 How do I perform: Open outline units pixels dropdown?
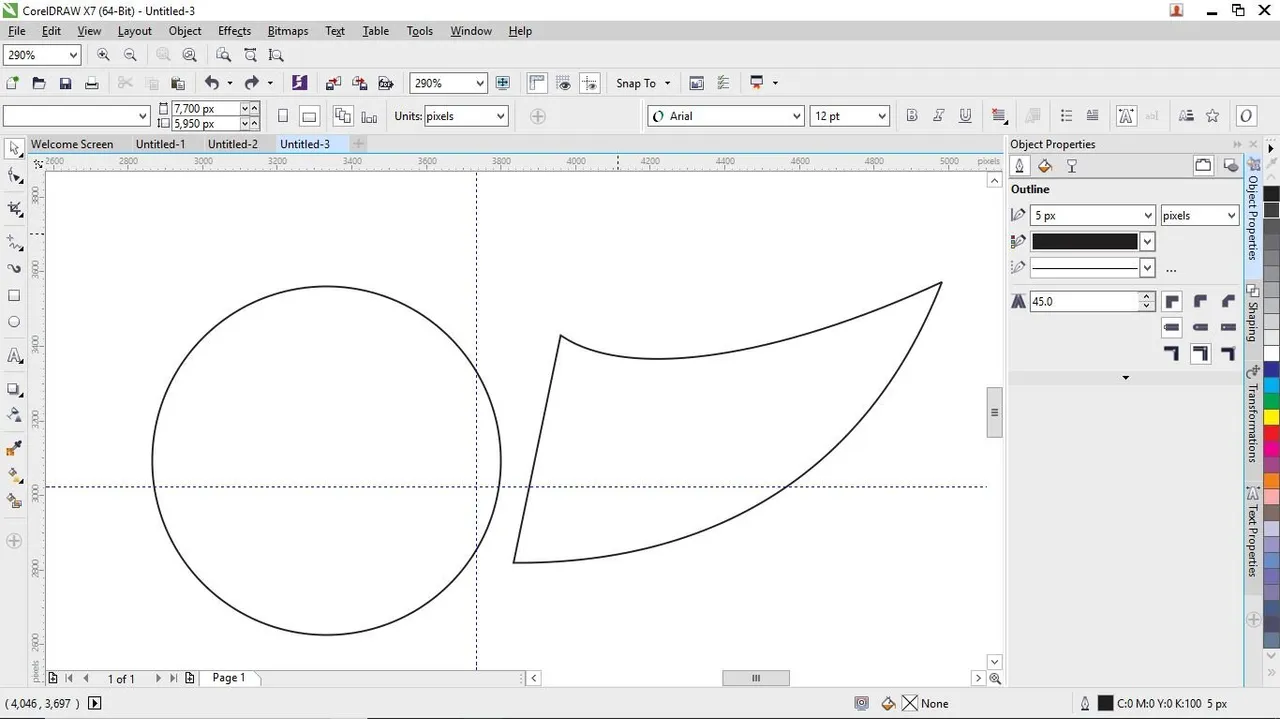(1230, 215)
